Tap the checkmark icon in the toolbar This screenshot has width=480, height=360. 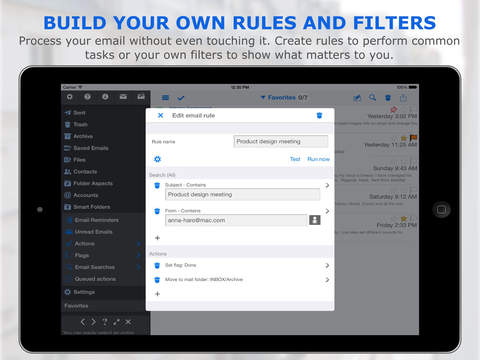(x=181, y=98)
